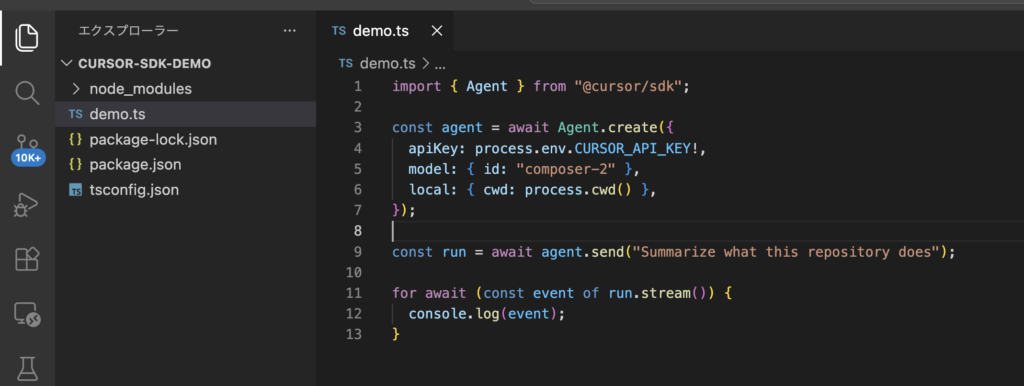Screen dimensions: 1024x386
Task: Open Source Control view with 10K+ badge
Action: click(x=27, y=150)
